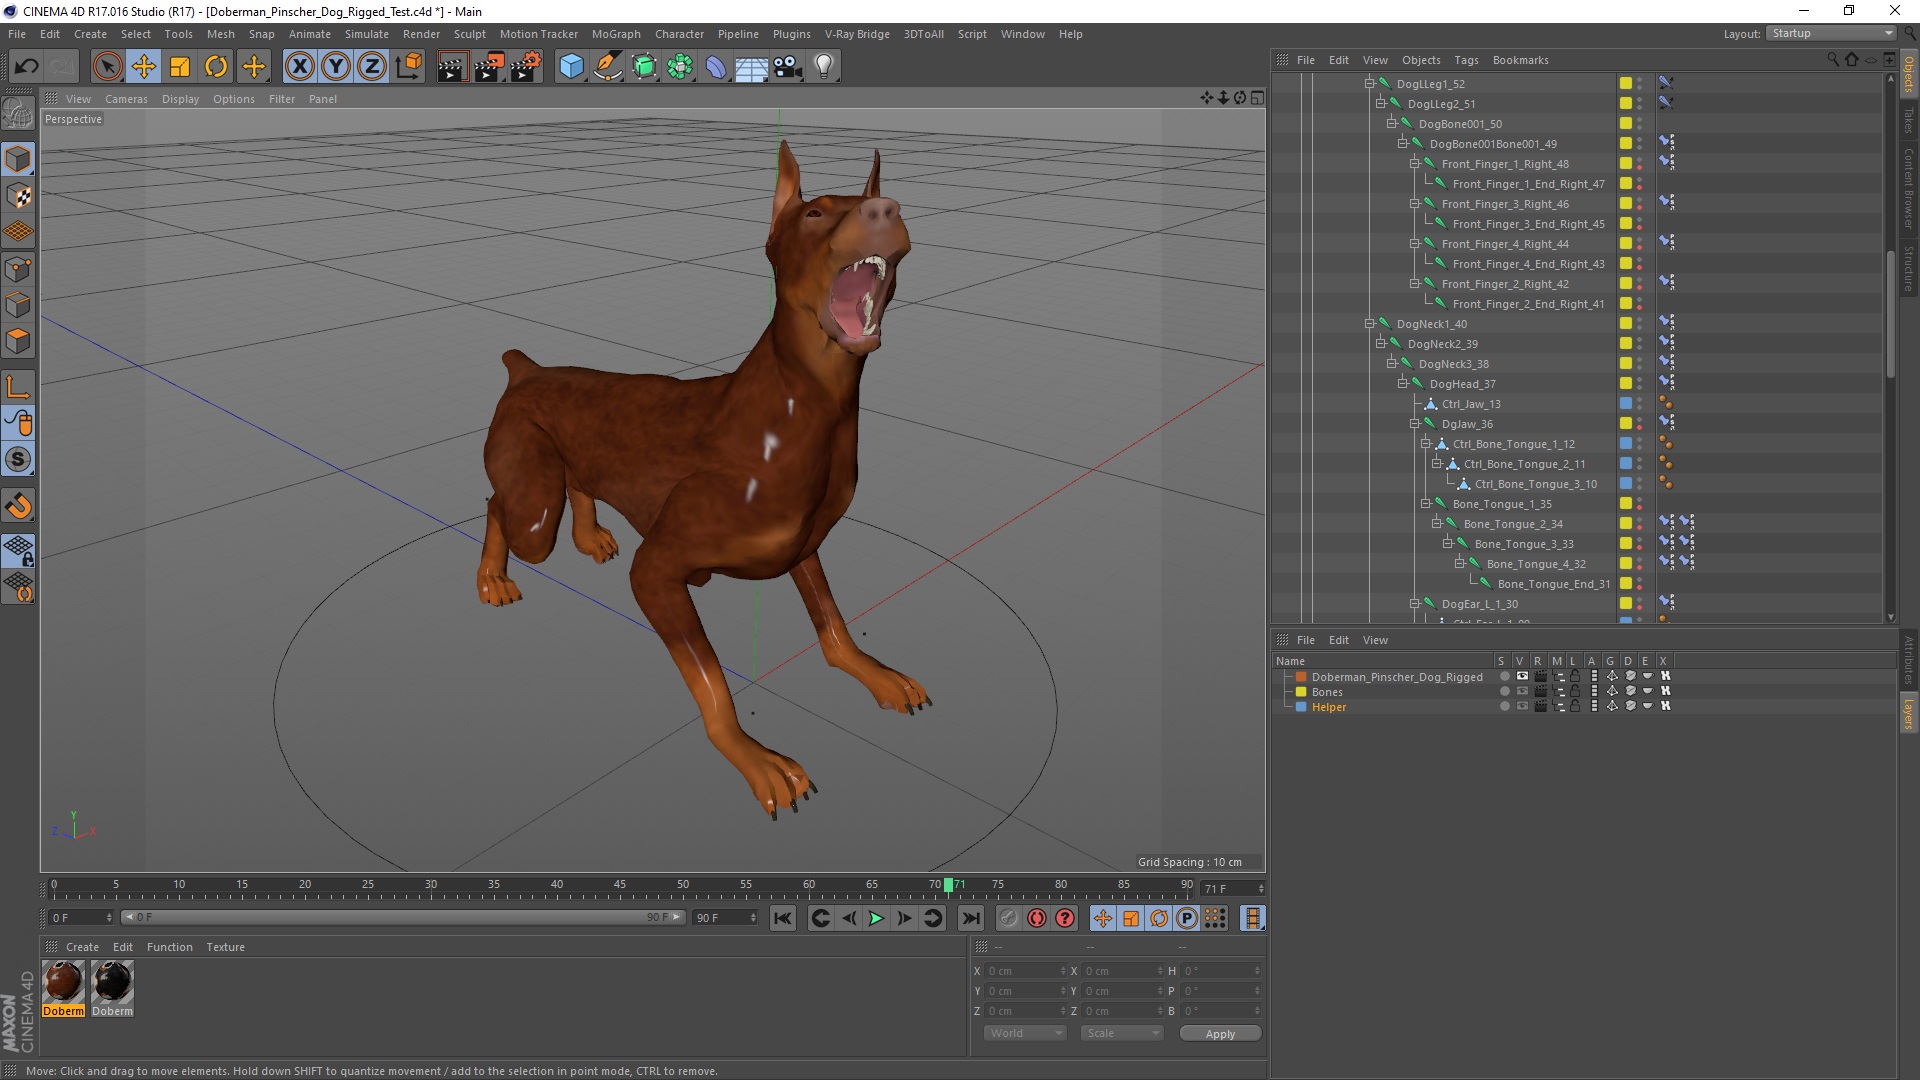Collapse the DogHead_37 hierarchy node

pyautogui.click(x=1403, y=384)
